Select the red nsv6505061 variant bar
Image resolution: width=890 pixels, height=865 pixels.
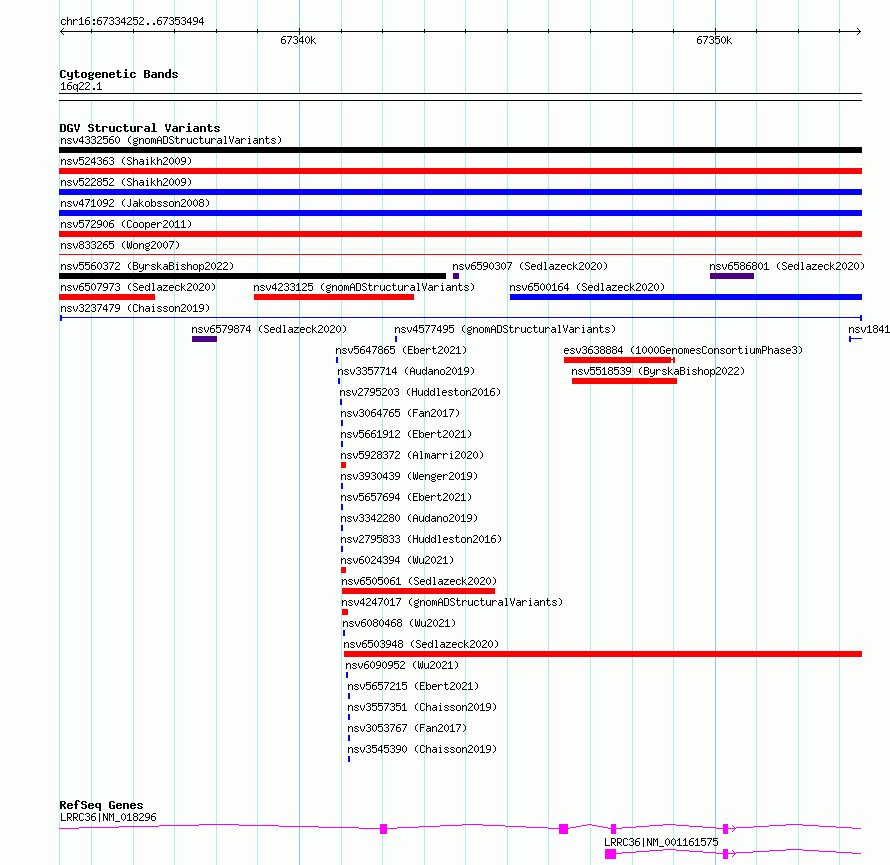click(418, 591)
